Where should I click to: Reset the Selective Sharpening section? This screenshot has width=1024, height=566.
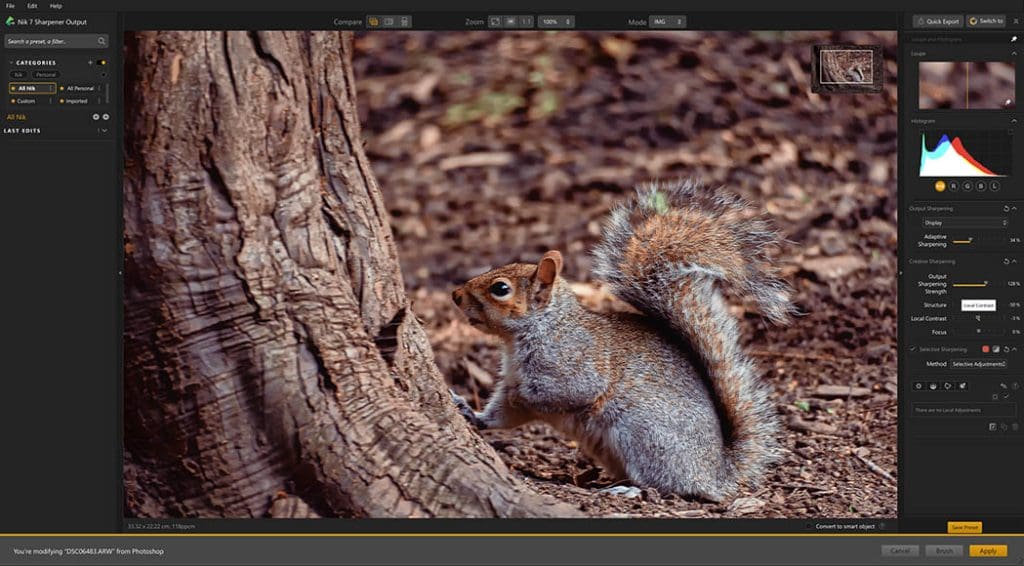tap(1006, 349)
